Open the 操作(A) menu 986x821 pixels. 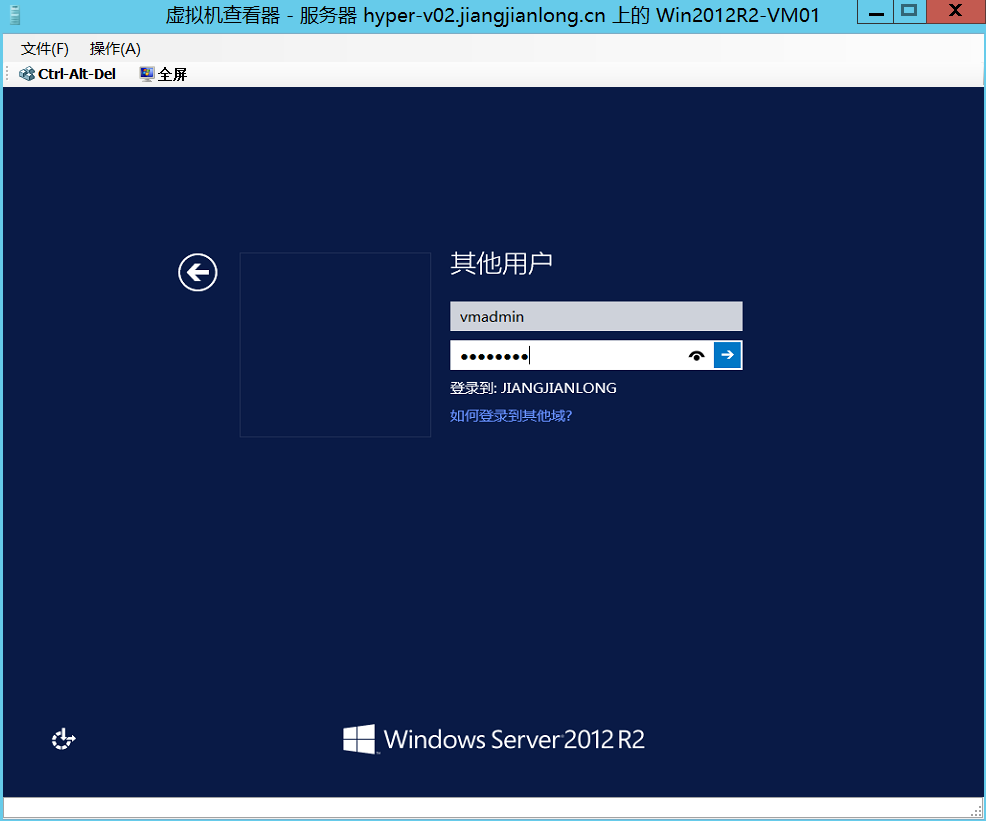click(x=115, y=48)
